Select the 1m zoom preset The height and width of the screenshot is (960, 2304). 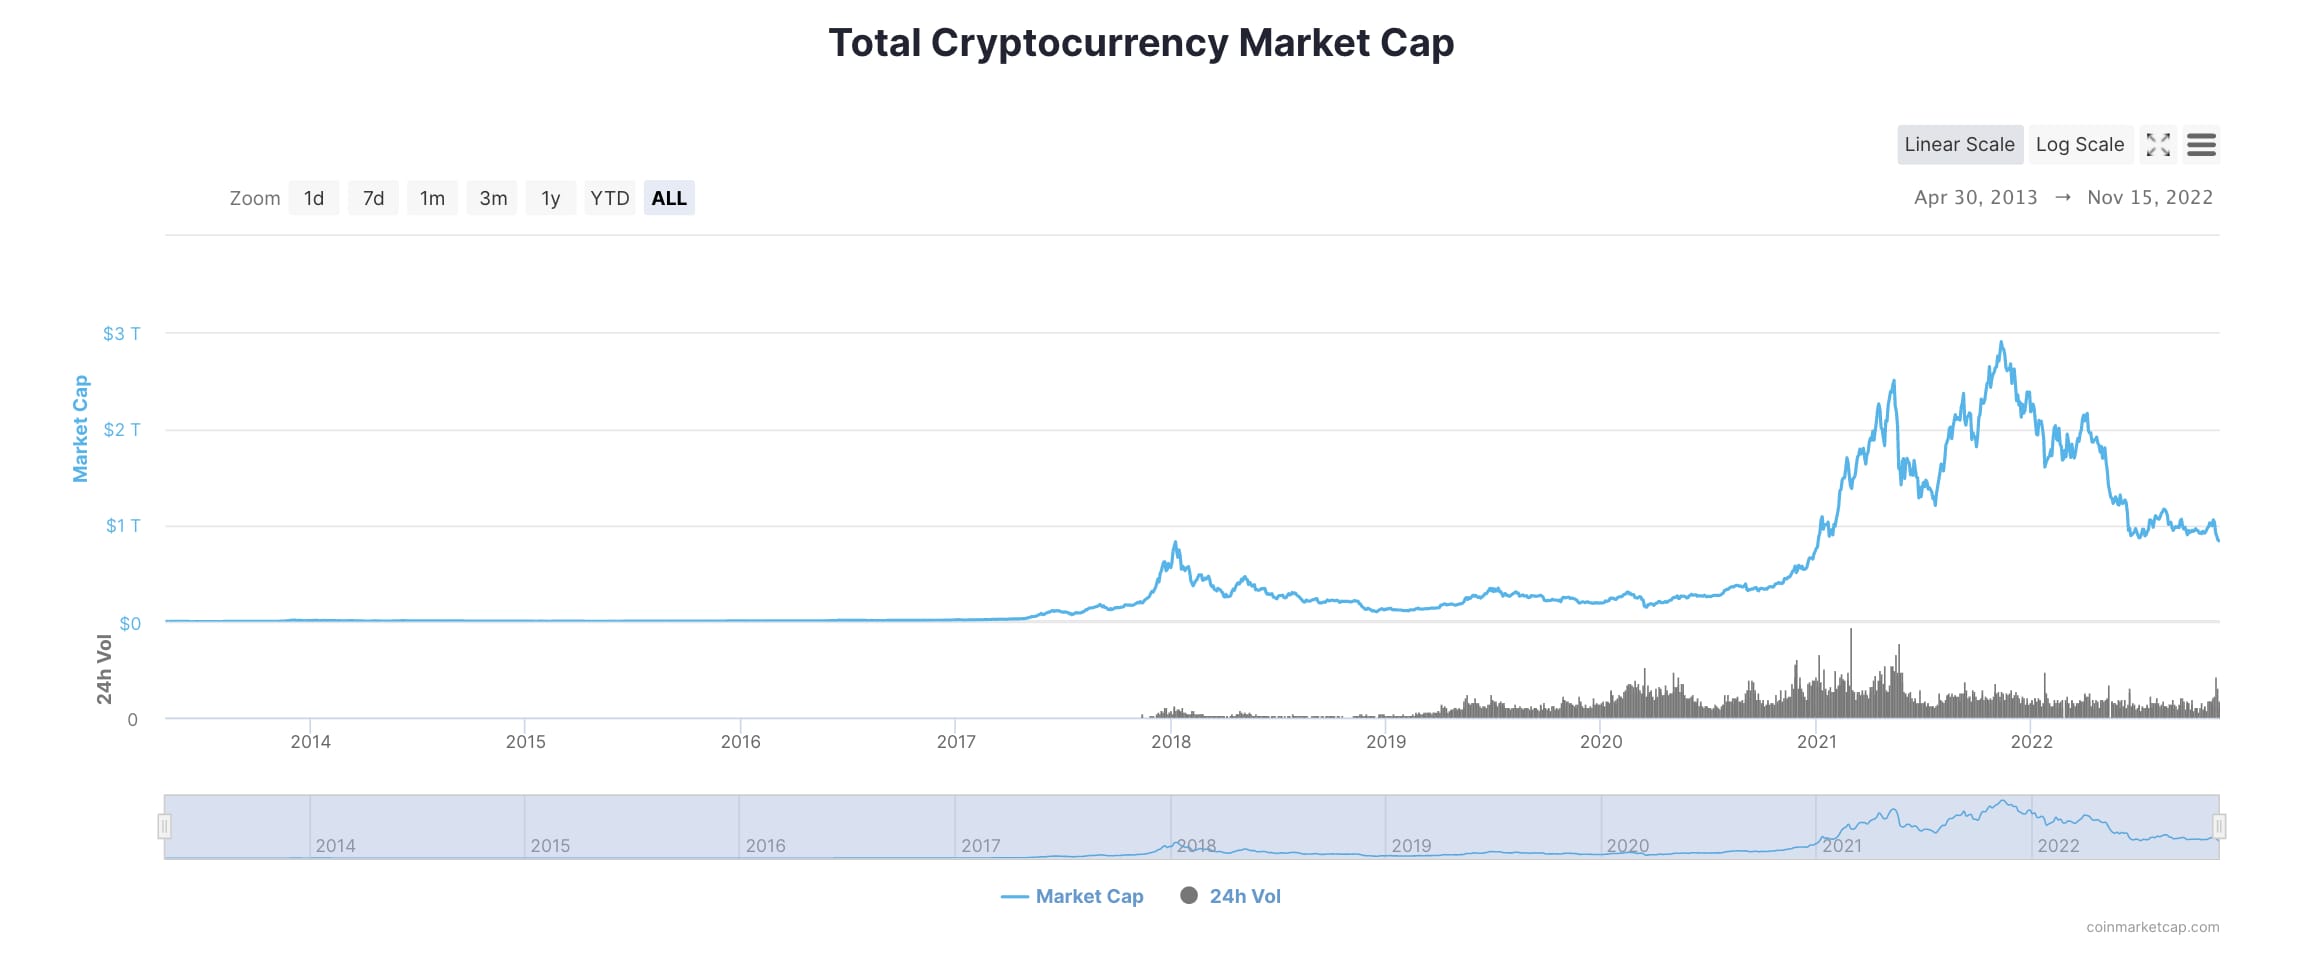[432, 197]
